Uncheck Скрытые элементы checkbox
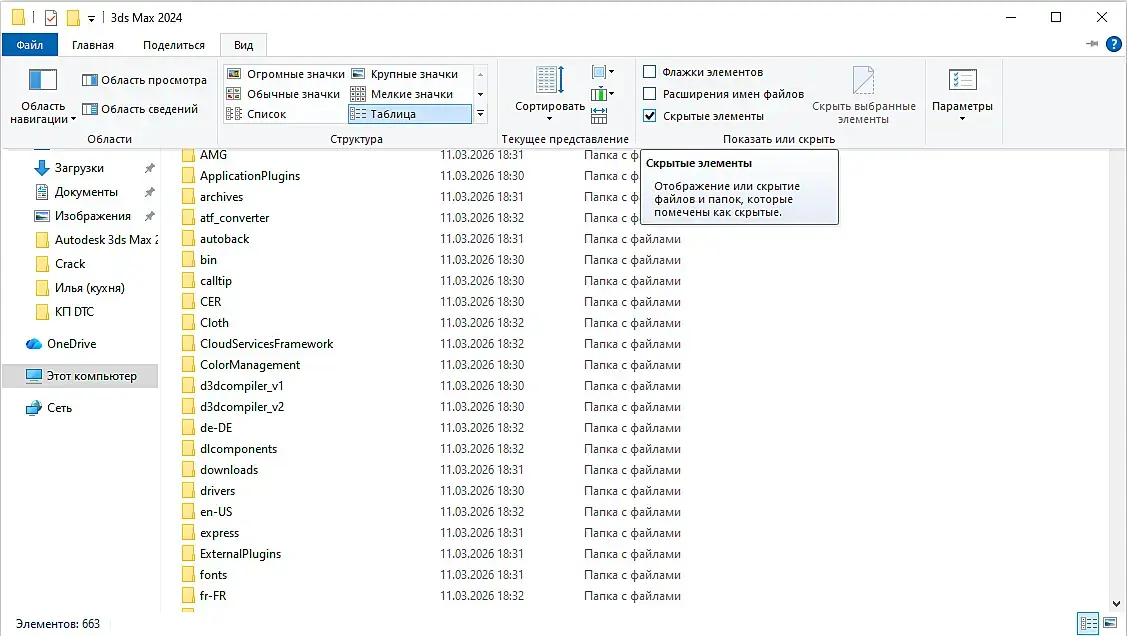Image resolution: width=1127 pixels, height=636 pixels. [x=649, y=116]
